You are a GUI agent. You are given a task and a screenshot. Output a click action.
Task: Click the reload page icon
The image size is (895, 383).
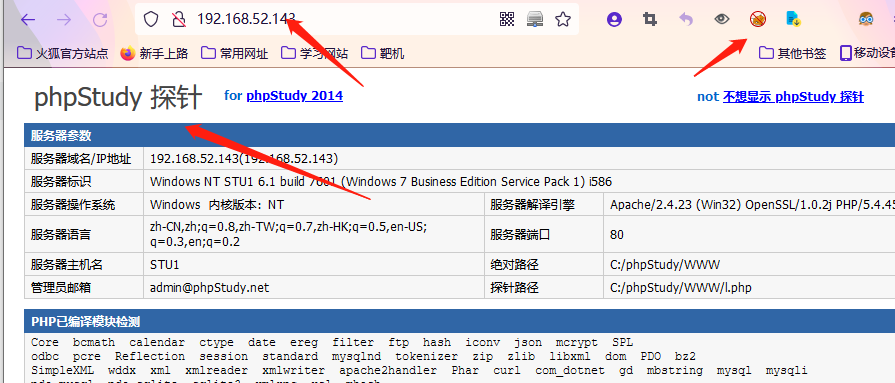(x=100, y=20)
